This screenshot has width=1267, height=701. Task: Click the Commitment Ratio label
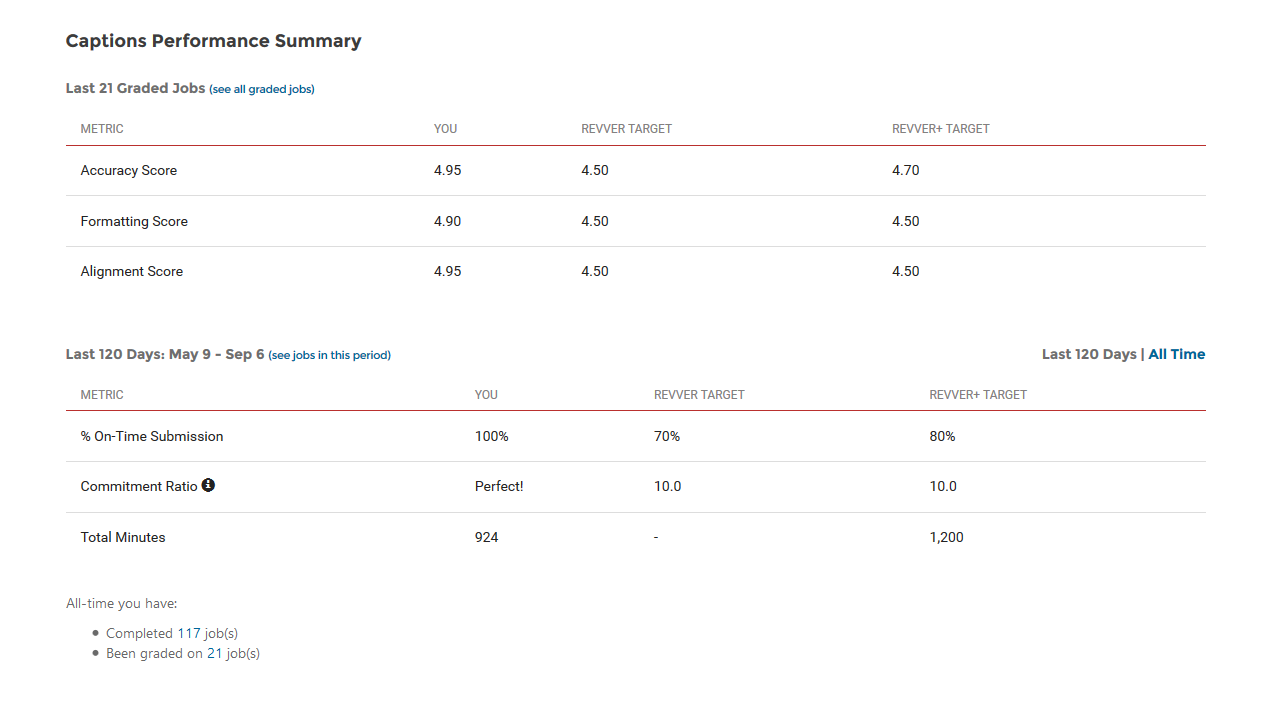(139, 486)
